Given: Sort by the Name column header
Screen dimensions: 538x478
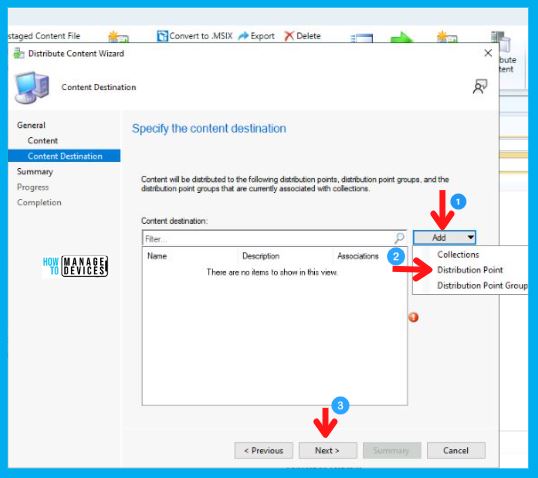Looking at the screenshot, I should coord(157,256).
